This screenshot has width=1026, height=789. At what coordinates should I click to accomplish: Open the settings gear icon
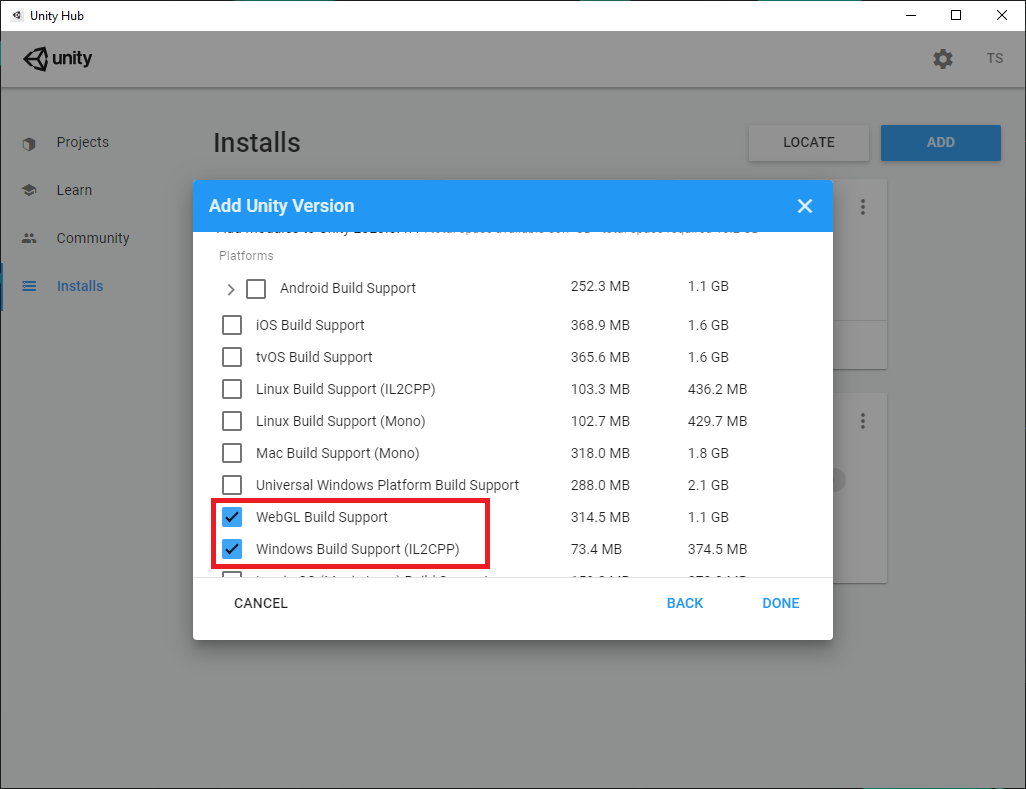tap(942, 59)
